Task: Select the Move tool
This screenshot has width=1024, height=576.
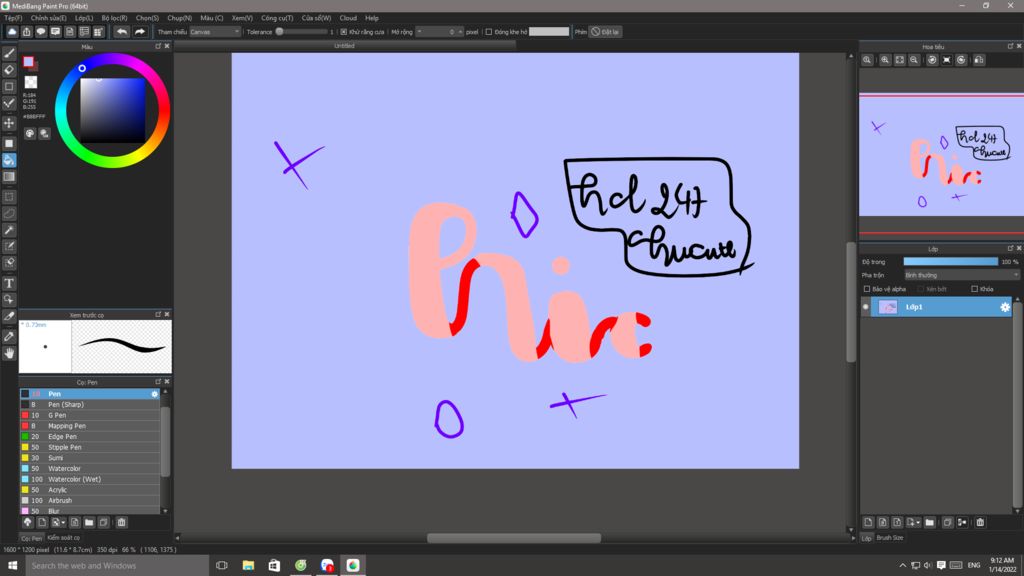Action: 9,123
